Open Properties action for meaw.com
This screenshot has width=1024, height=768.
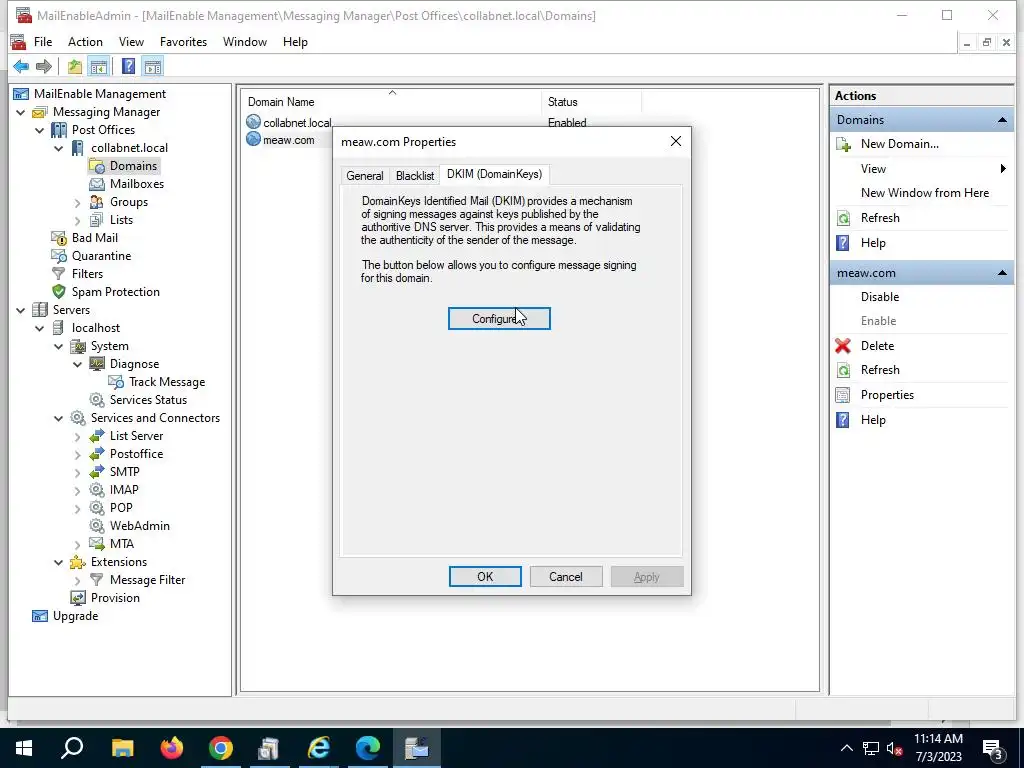(887, 394)
